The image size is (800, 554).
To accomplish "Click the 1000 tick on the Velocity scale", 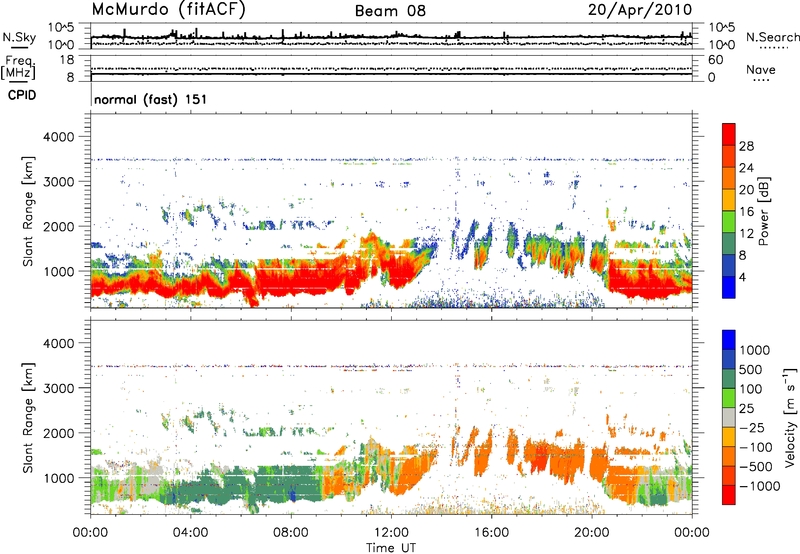I will (755, 350).
